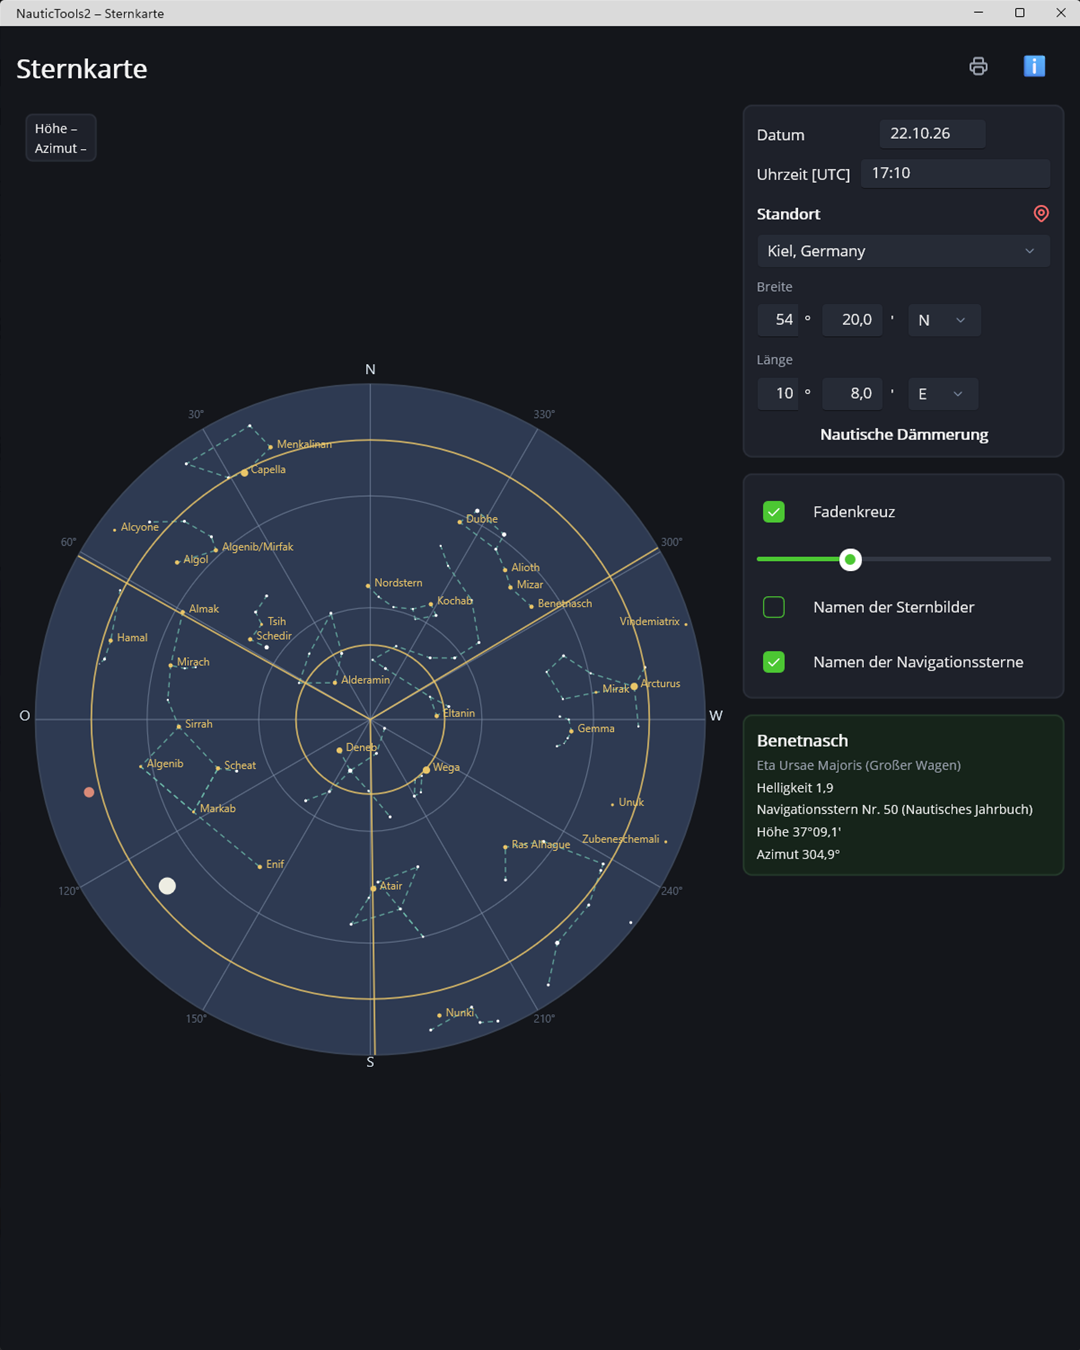Use current location pin icon next to Standort
The image size is (1080, 1350).
1041,213
